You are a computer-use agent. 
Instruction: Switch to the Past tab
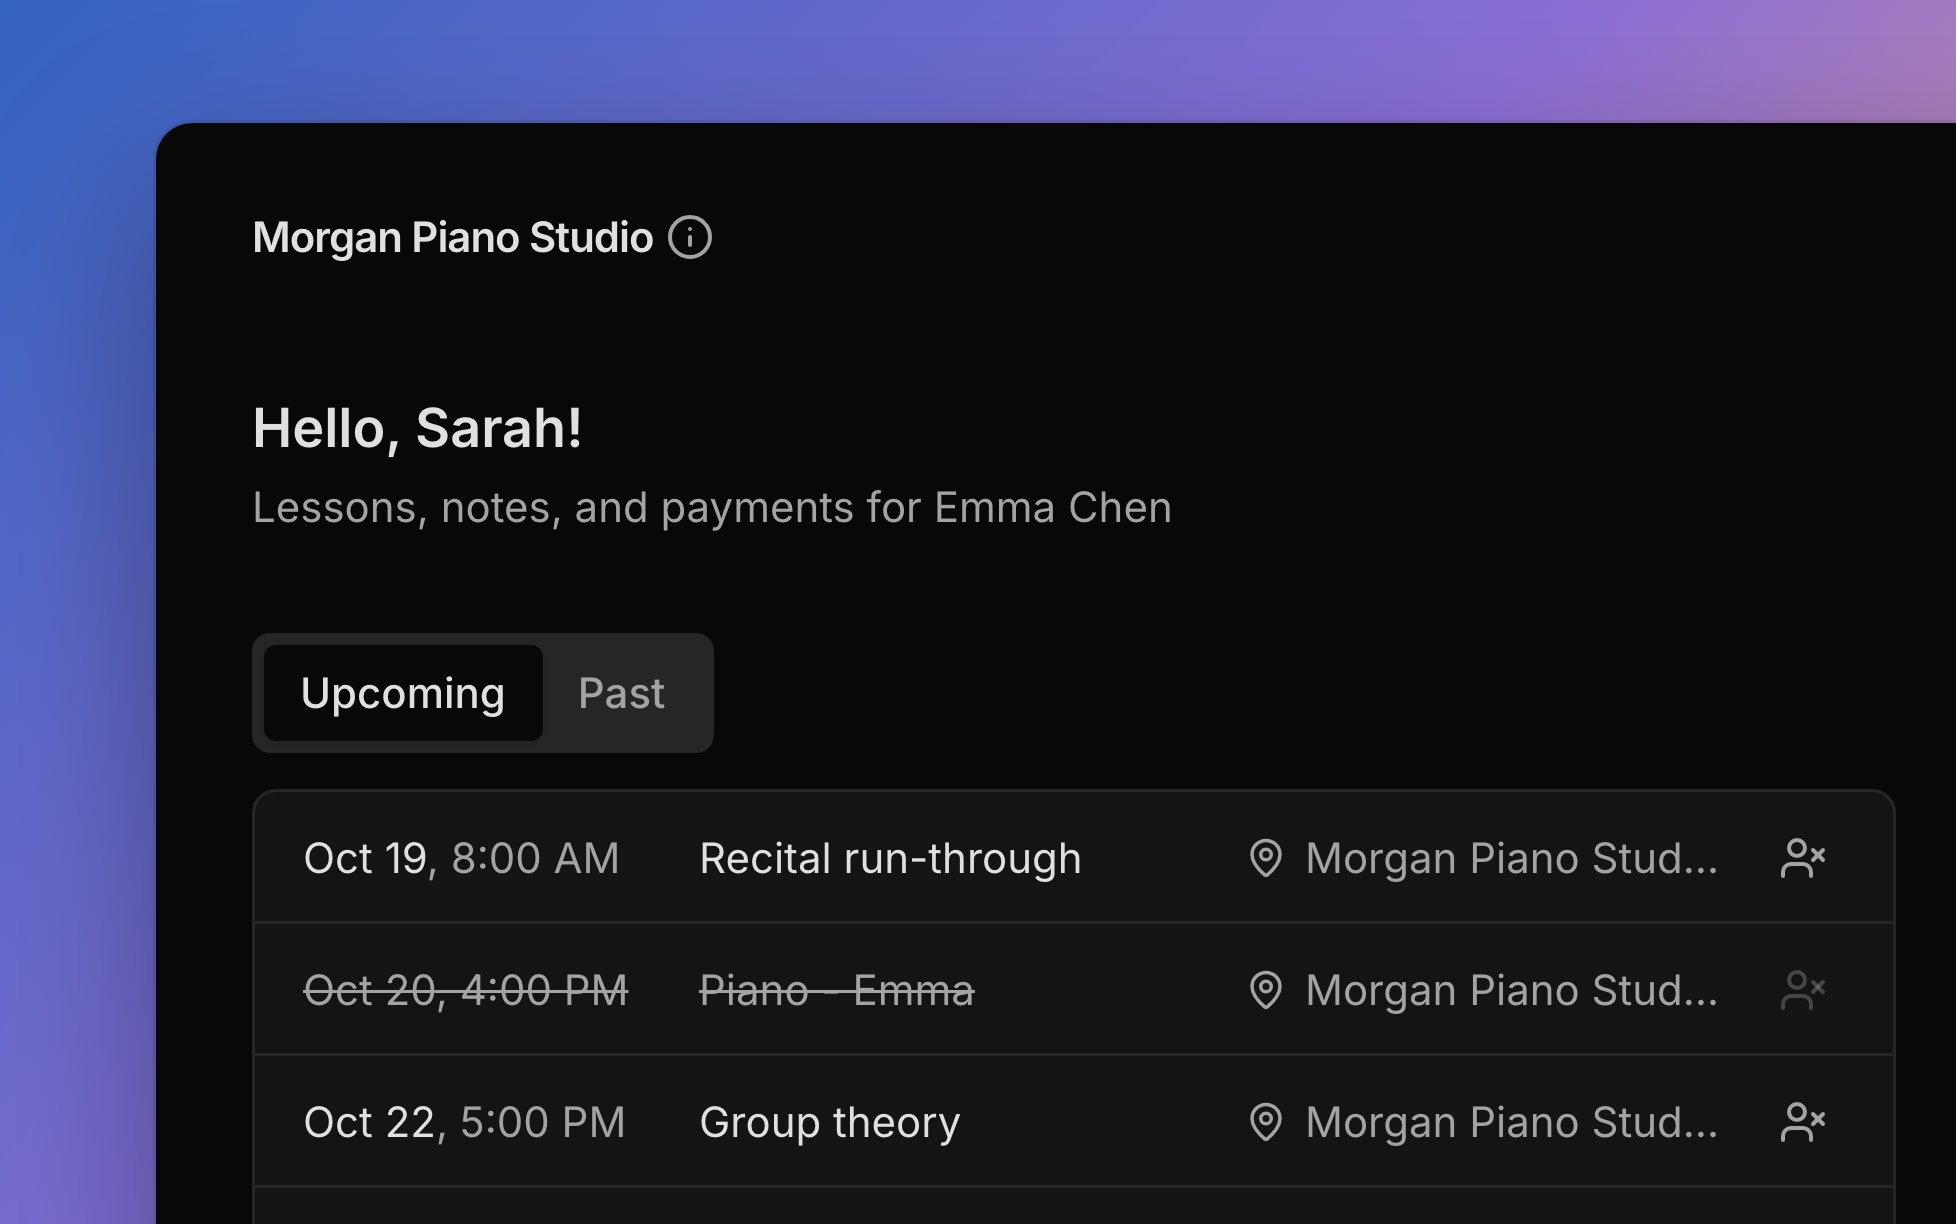(x=621, y=693)
